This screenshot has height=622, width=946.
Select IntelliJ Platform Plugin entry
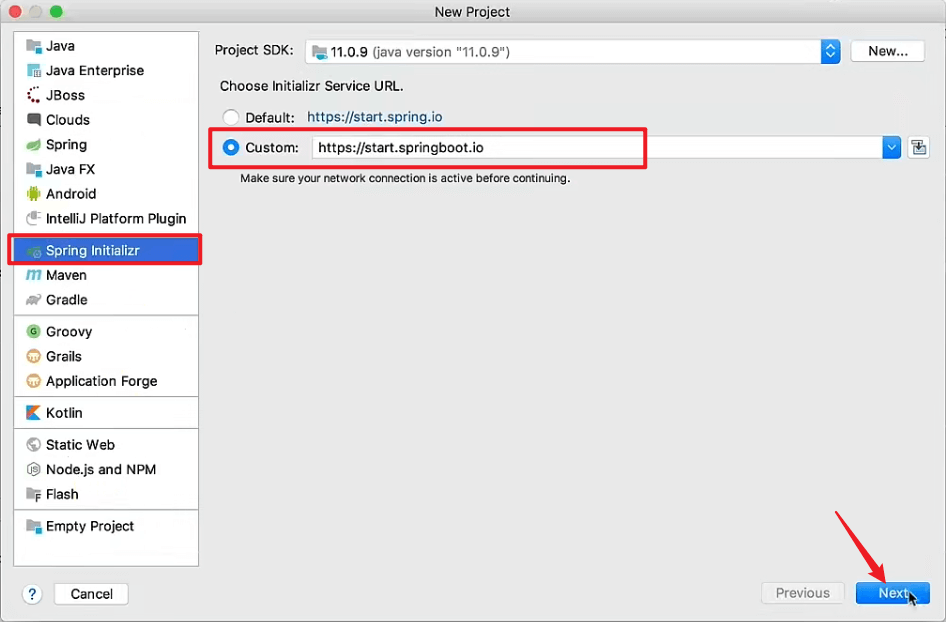click(x=106, y=218)
